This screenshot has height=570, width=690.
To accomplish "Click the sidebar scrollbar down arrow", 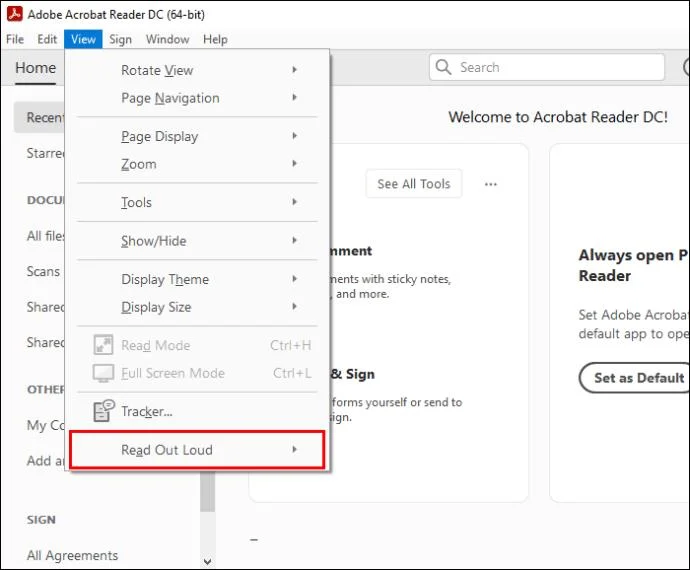I will pos(208,561).
